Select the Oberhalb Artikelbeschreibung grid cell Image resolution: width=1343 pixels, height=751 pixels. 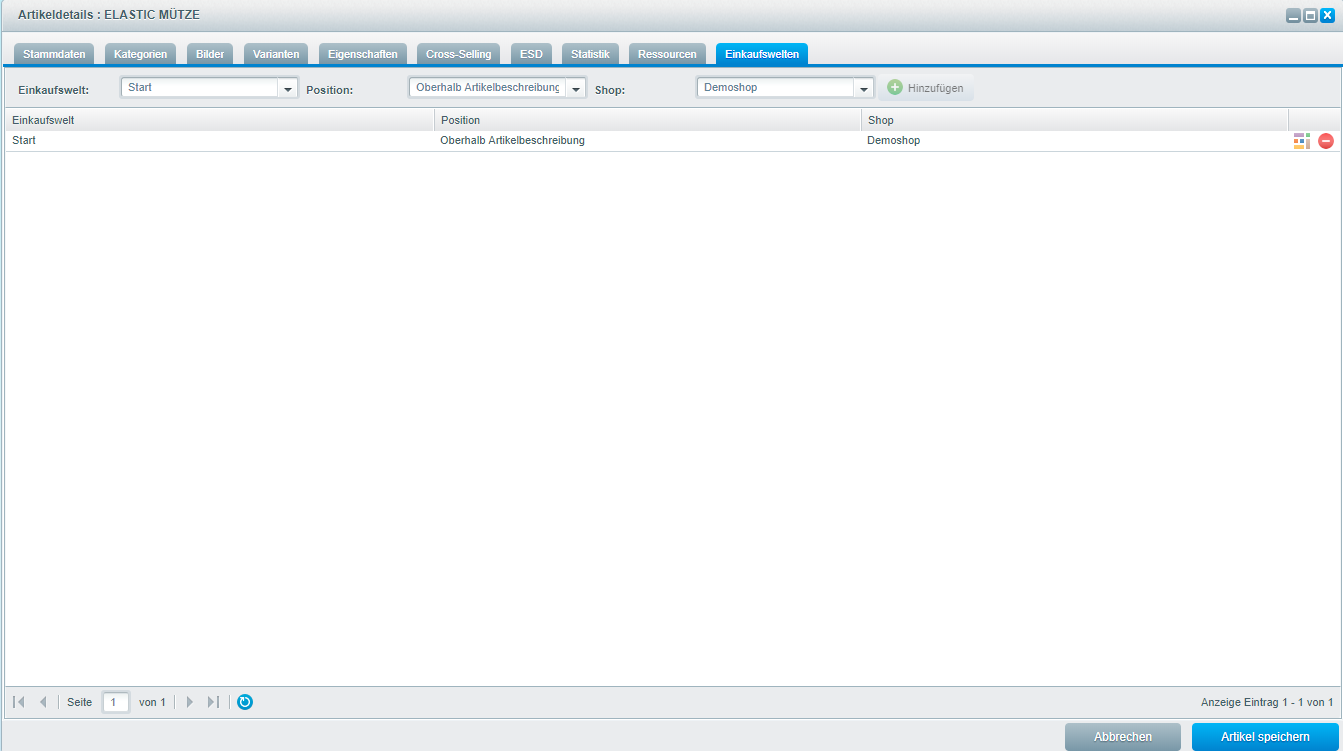pyautogui.click(x=648, y=141)
